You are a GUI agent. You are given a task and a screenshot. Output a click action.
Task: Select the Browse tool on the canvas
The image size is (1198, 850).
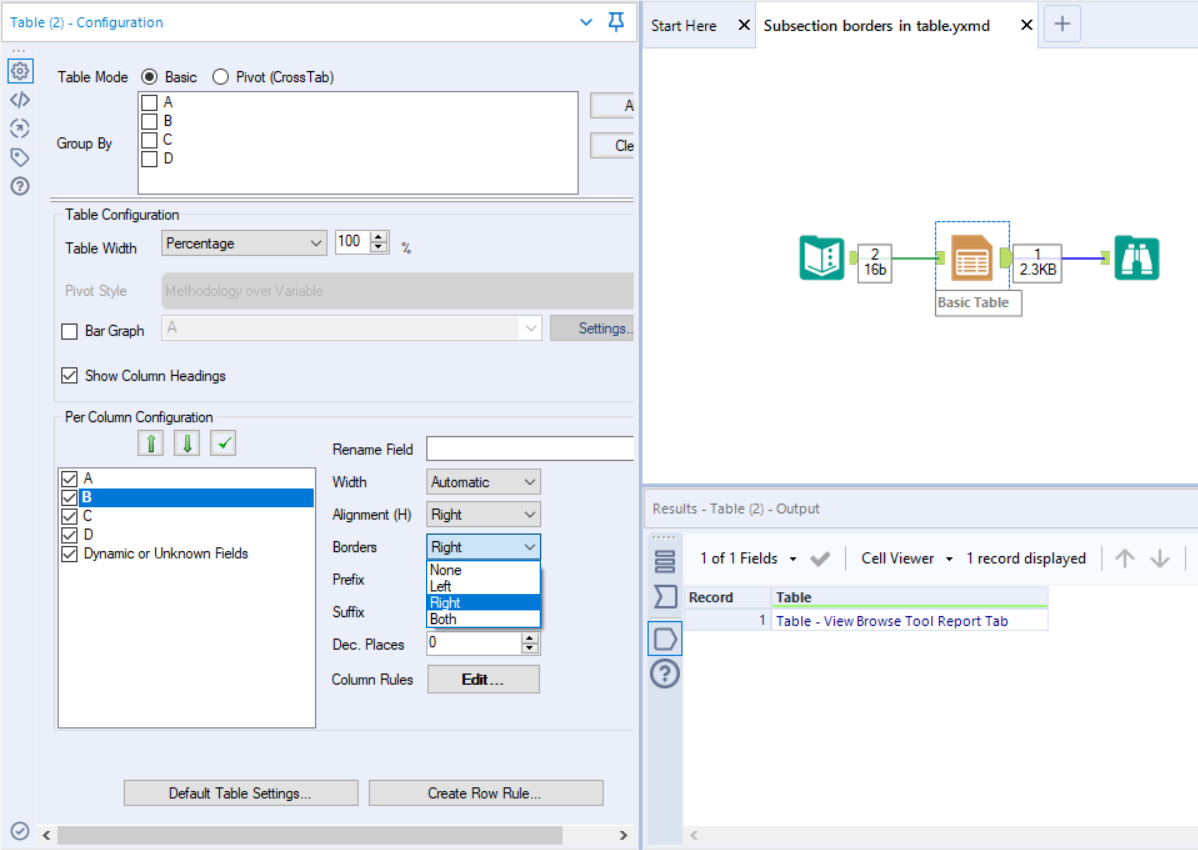[x=1137, y=258]
